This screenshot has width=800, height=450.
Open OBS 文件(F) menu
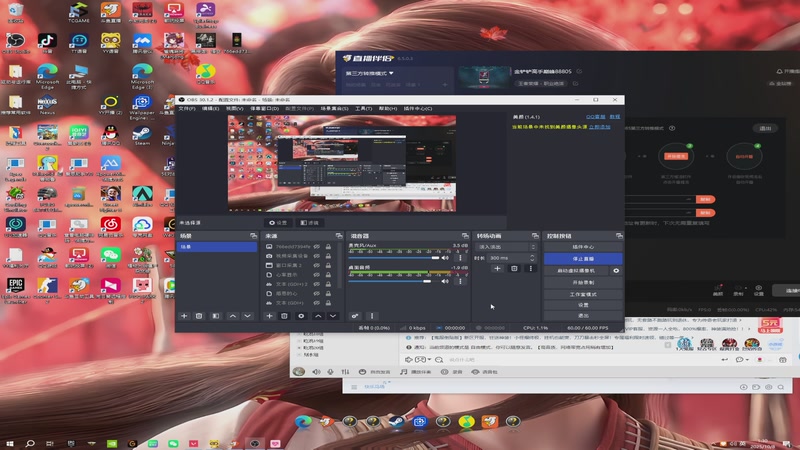187,109
